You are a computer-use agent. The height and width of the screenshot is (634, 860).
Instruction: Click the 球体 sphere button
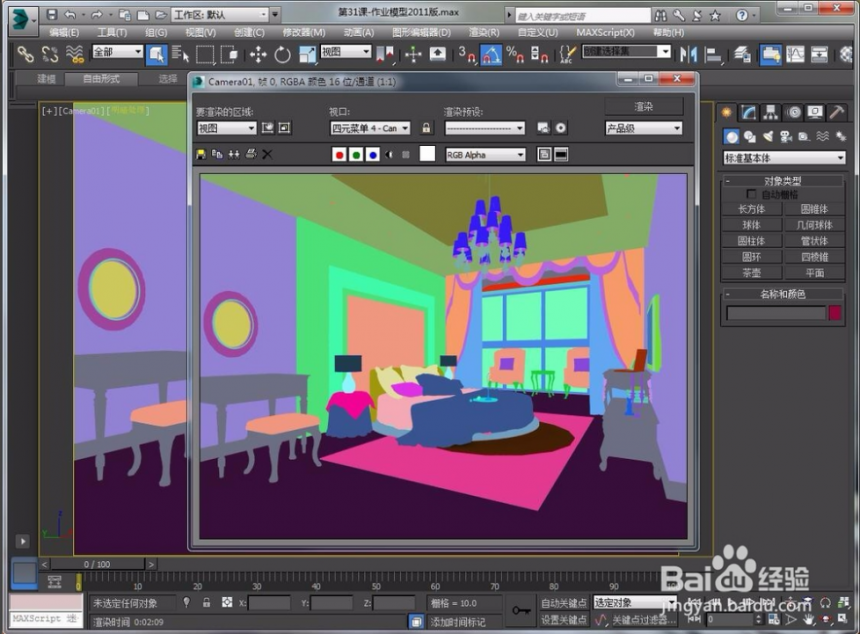coord(751,225)
